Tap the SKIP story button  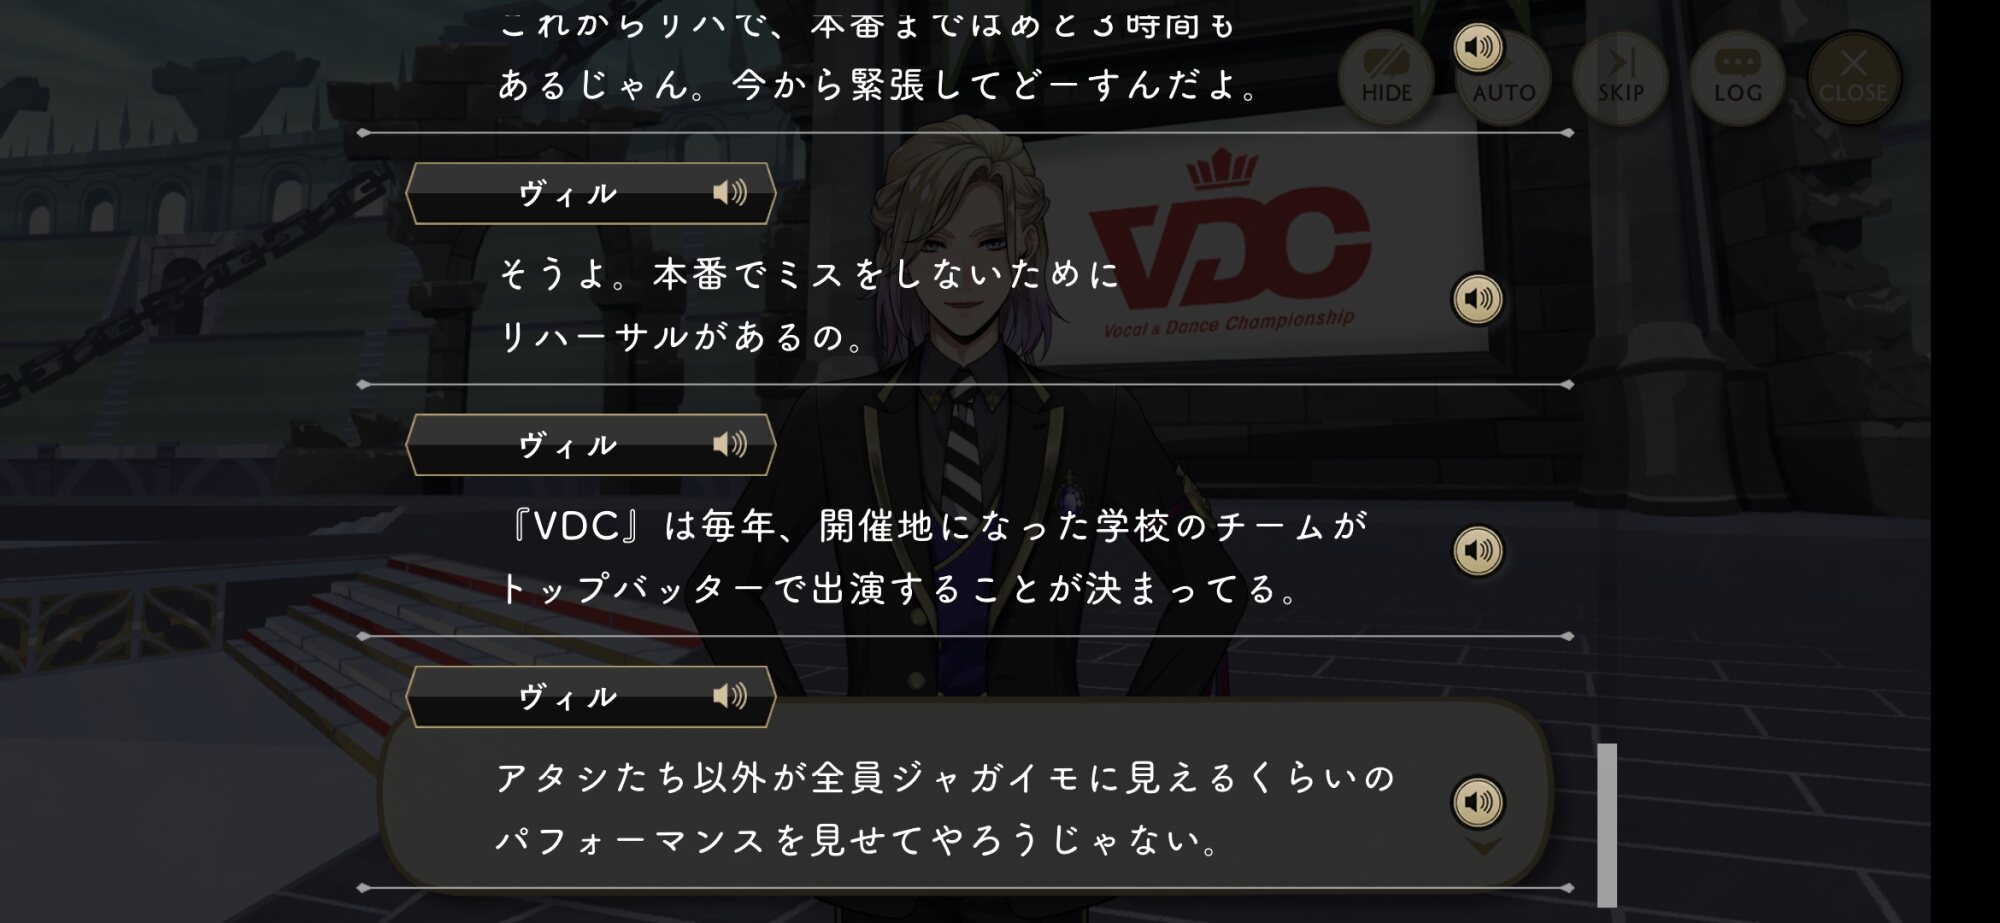click(x=1620, y=77)
